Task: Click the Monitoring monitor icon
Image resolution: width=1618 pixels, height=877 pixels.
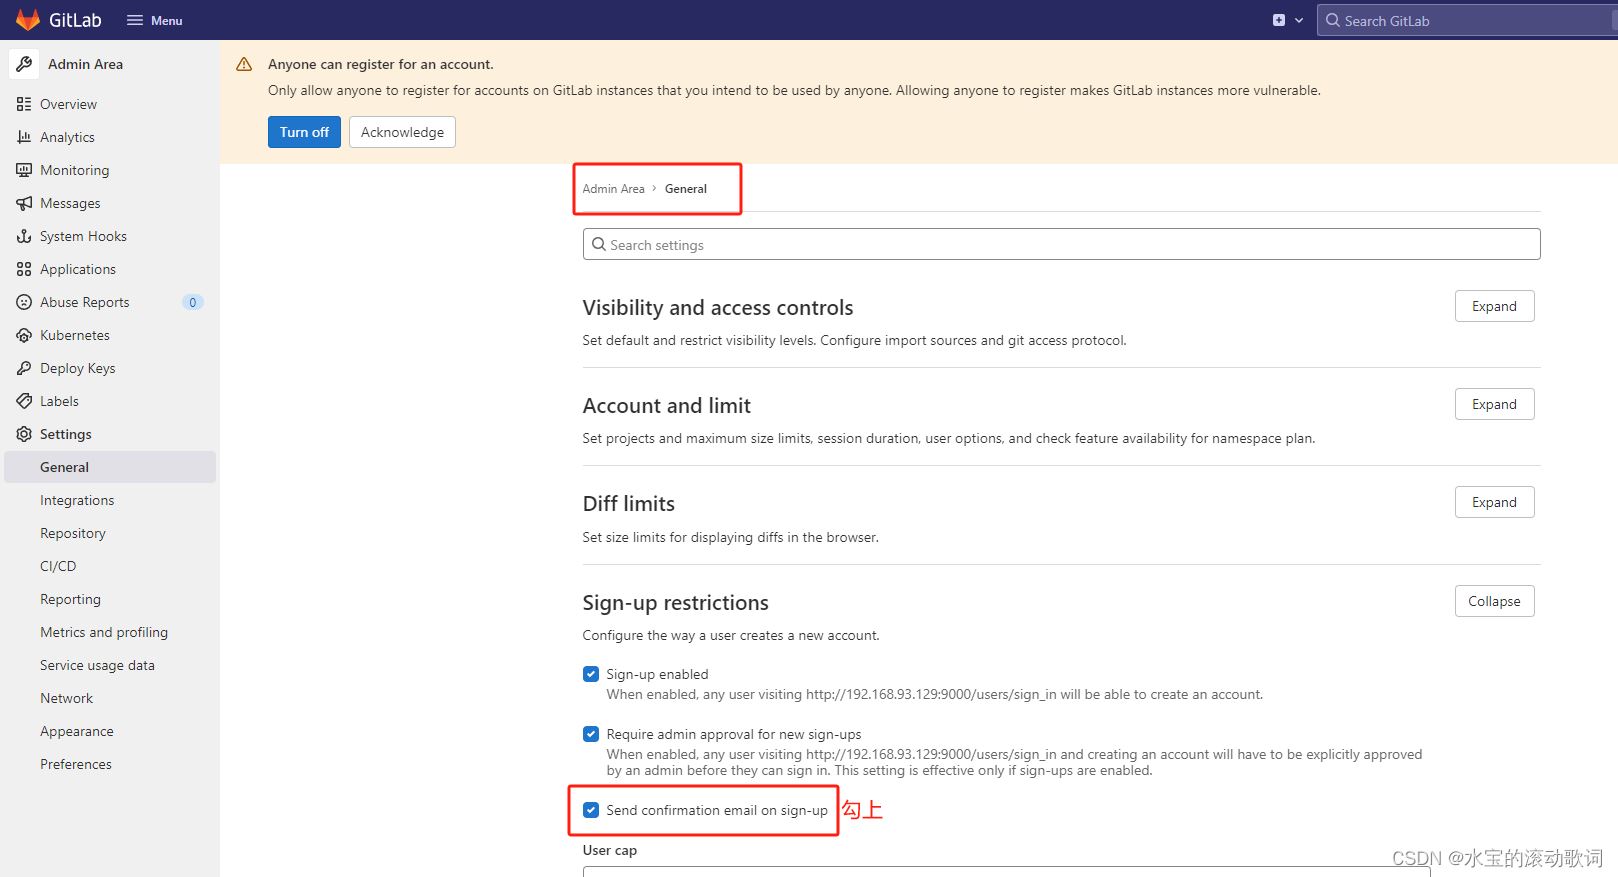Action: click(24, 170)
